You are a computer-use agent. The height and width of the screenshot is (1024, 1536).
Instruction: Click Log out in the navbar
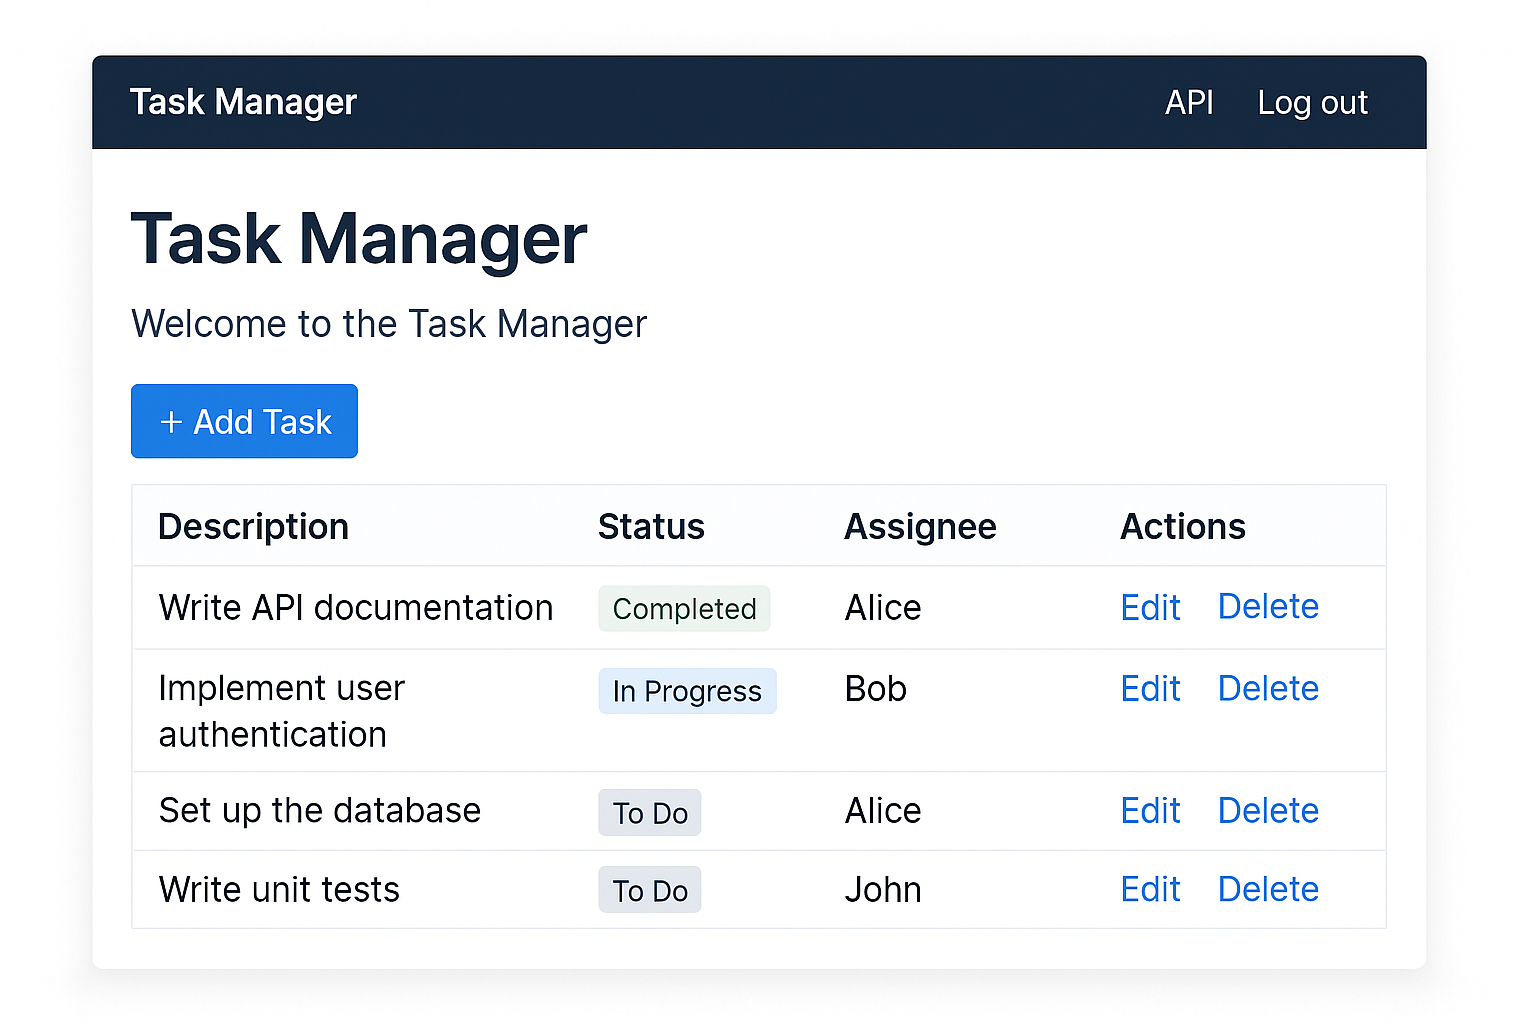[x=1312, y=102]
